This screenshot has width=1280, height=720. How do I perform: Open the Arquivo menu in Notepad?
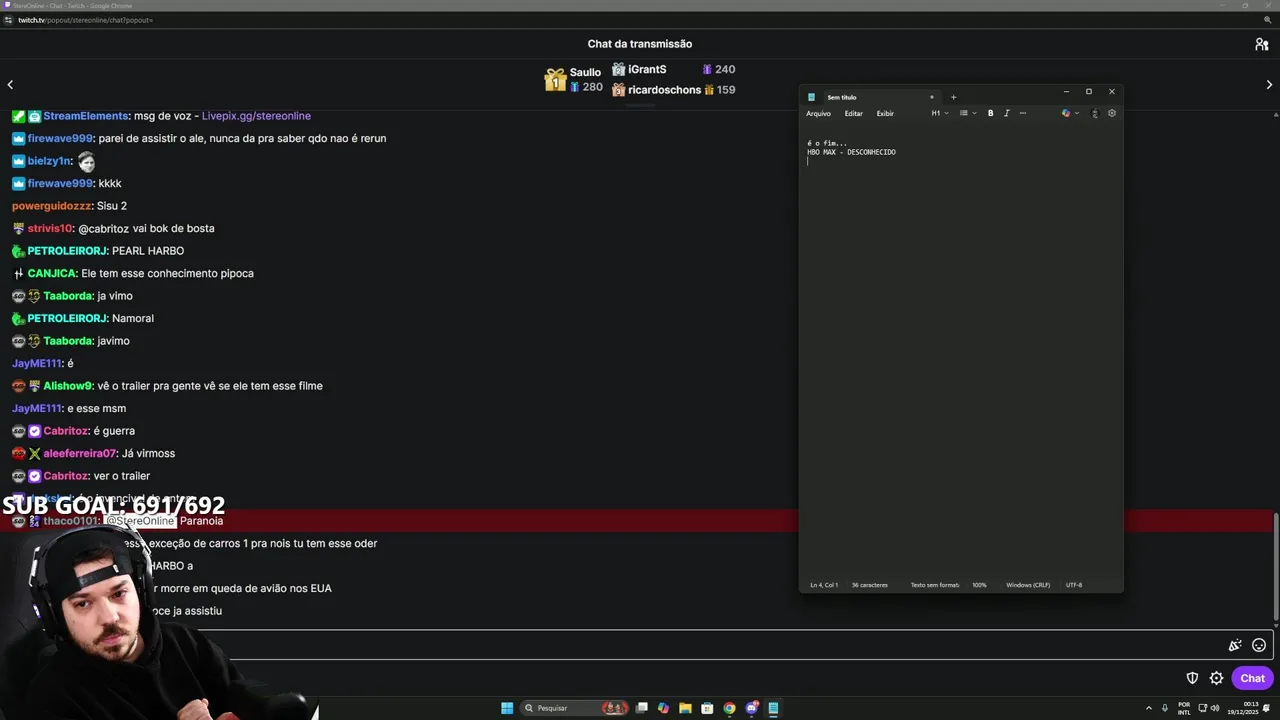818,113
